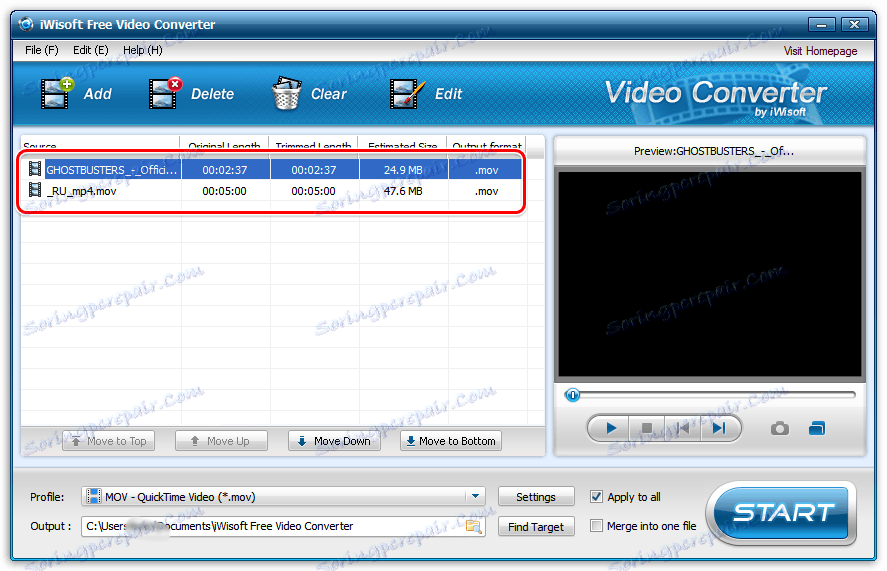Stop the preview playback
Image resolution: width=887 pixels, height=571 pixels.
tap(647, 428)
